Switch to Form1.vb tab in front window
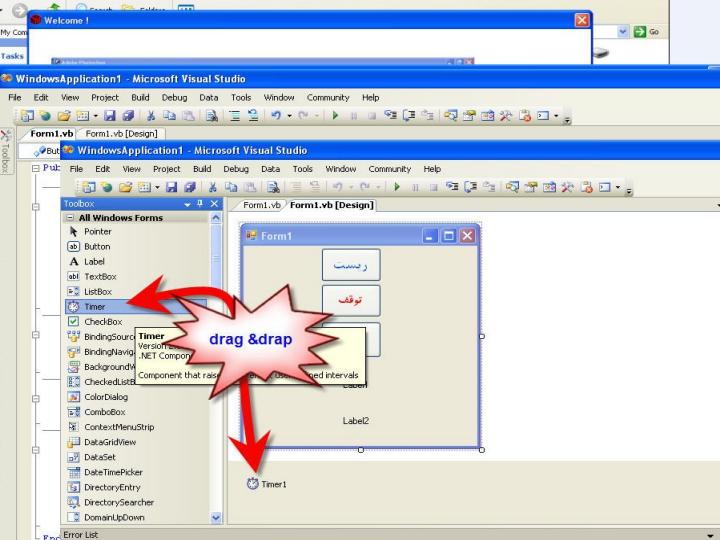Screen dimensions: 720x540 pyautogui.click(x=261, y=205)
